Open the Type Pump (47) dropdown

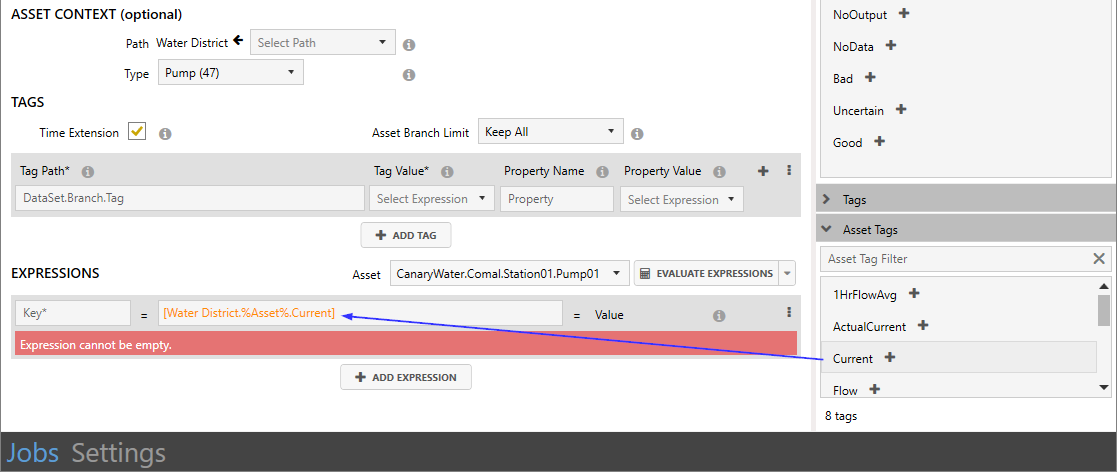[x=230, y=73]
